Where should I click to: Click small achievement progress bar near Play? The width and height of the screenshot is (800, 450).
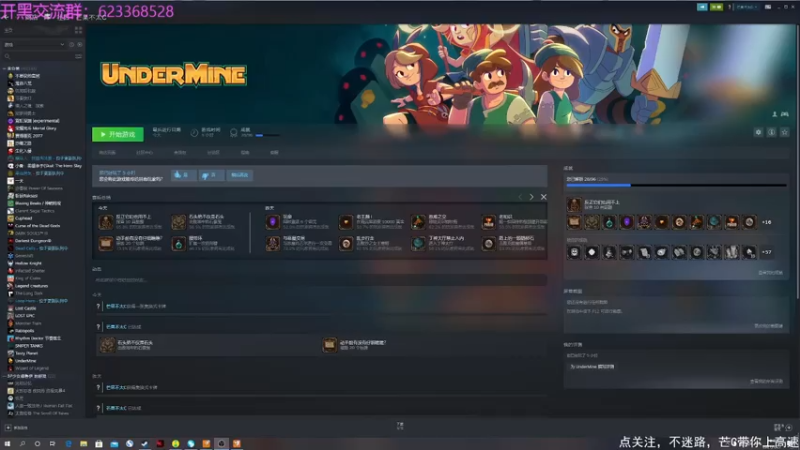[x=267, y=135]
